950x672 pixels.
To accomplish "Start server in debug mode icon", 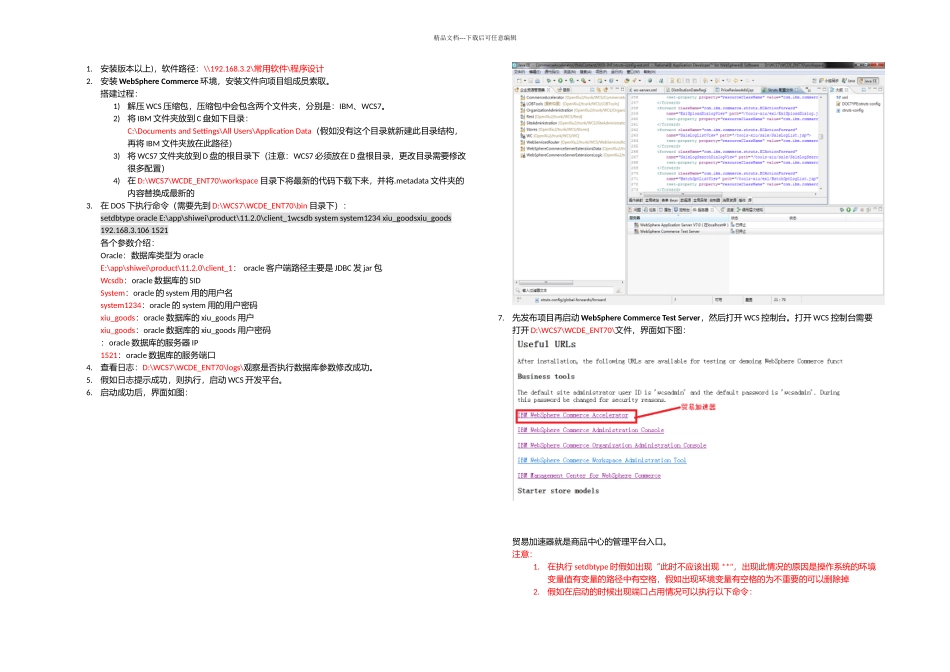I will point(842,210).
